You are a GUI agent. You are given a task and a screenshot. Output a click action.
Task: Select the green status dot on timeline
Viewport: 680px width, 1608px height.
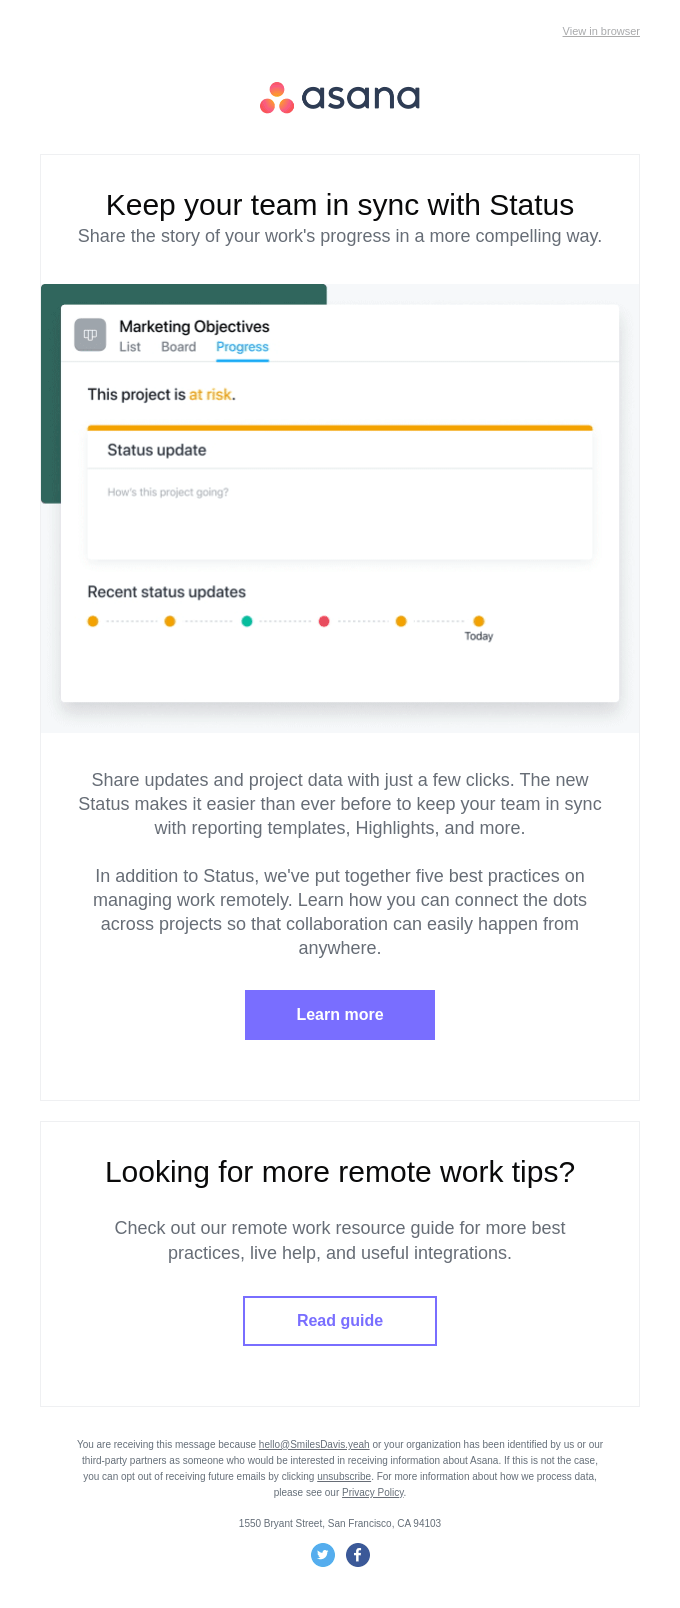tap(247, 621)
